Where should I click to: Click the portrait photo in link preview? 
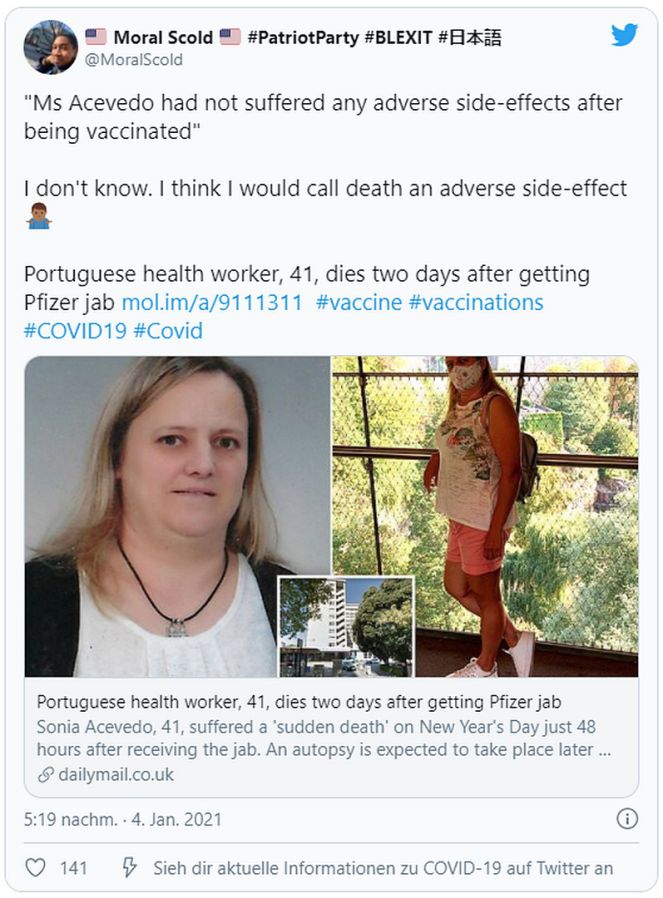click(x=177, y=517)
